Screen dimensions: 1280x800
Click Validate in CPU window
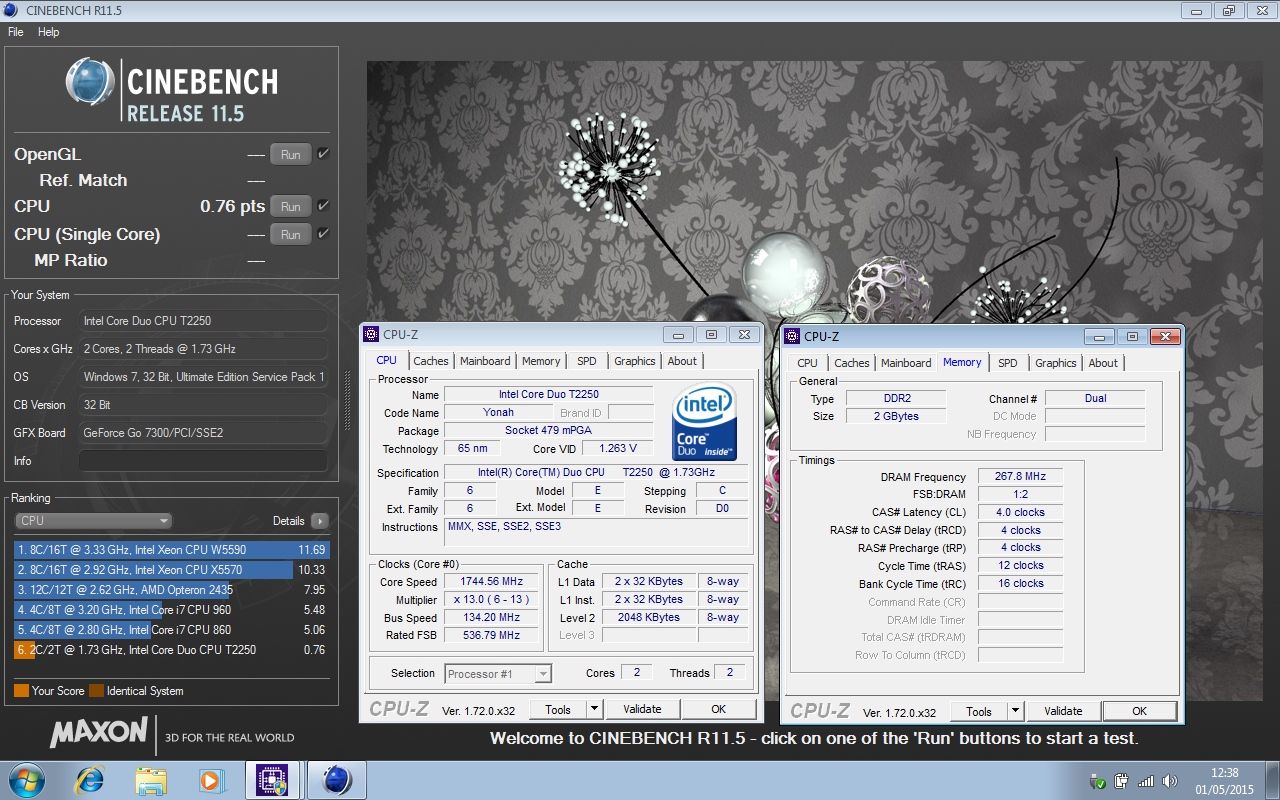point(642,709)
